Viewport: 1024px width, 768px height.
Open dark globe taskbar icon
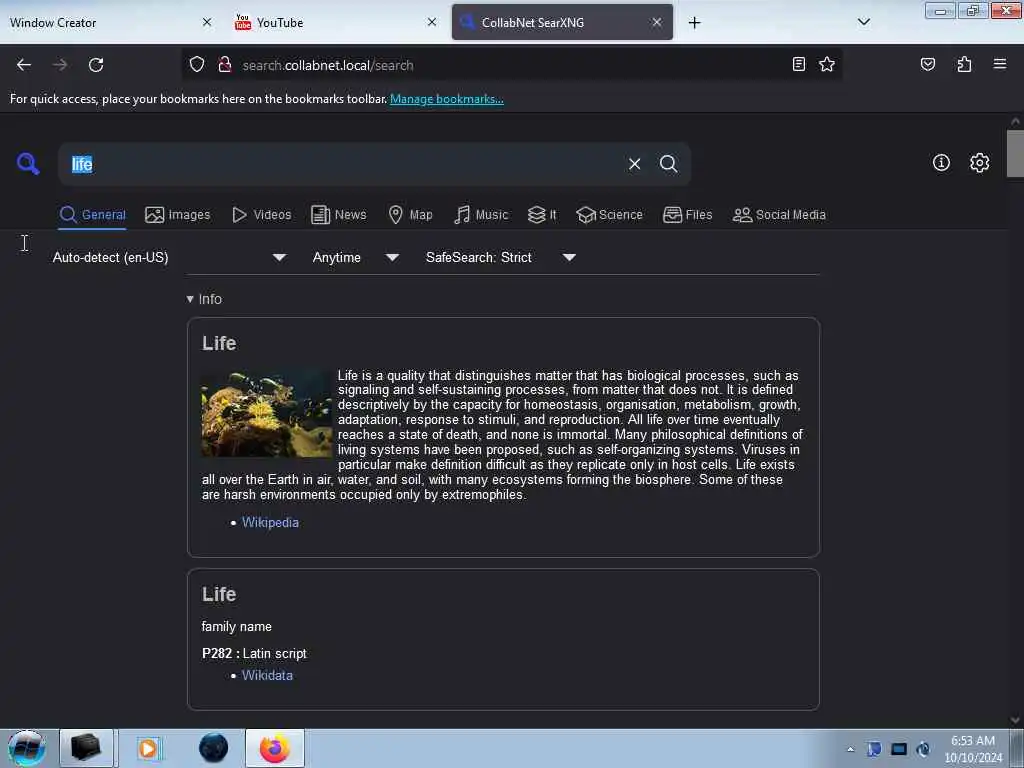tap(213, 748)
